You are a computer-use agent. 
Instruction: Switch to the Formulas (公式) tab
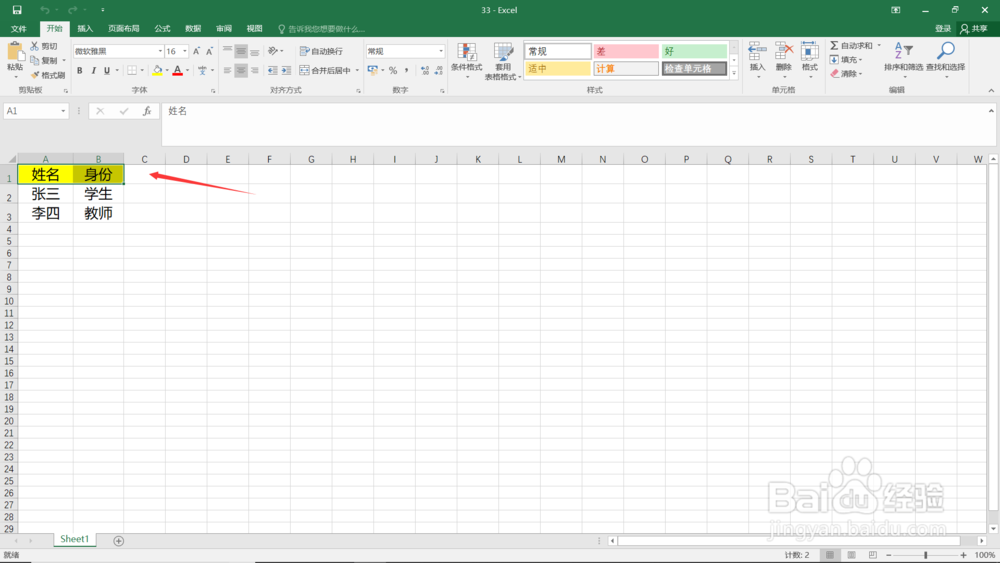click(162, 29)
